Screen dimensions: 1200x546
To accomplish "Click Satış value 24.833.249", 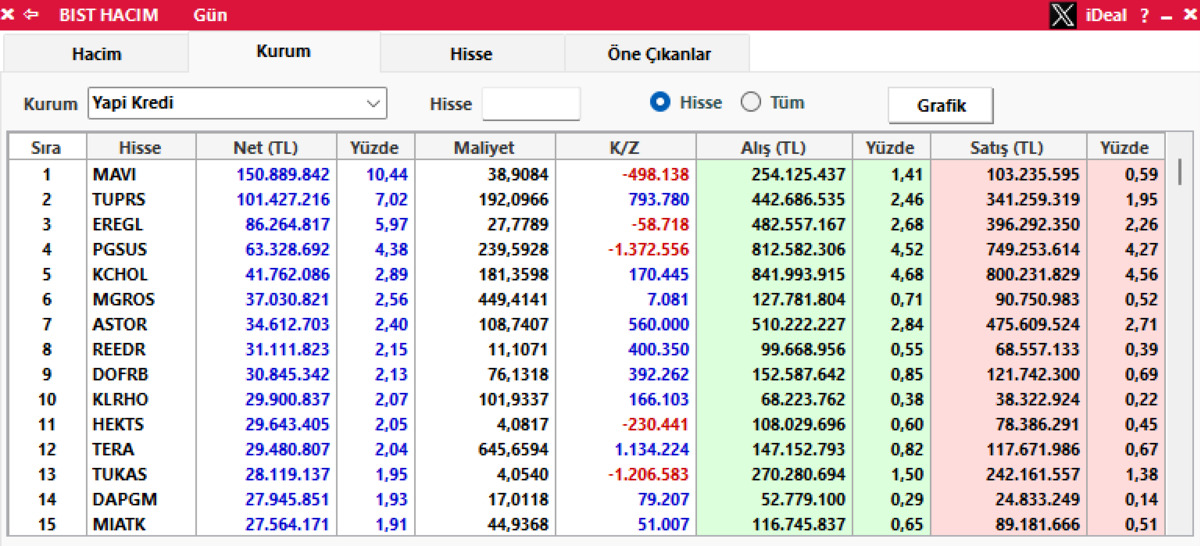I will pyautogui.click(x=1037, y=499).
